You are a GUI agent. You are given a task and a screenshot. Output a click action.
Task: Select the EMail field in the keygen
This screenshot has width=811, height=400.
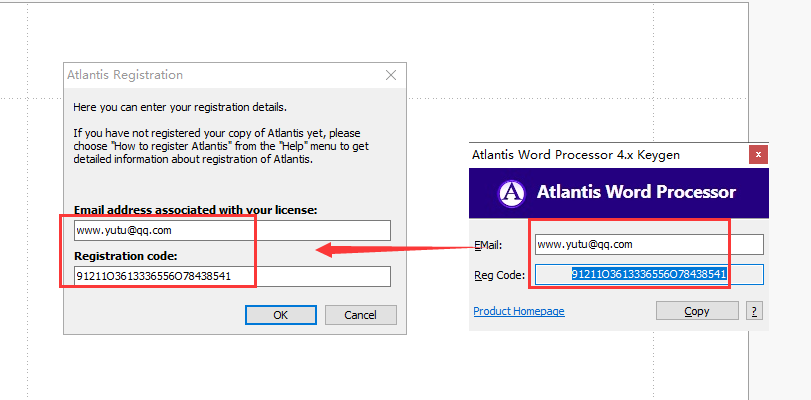[648, 244]
